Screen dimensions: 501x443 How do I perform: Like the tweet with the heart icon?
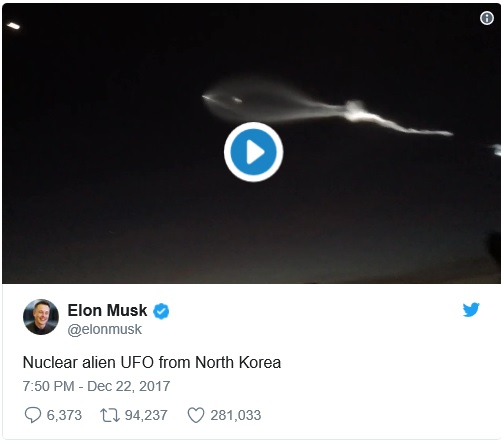coord(196,415)
